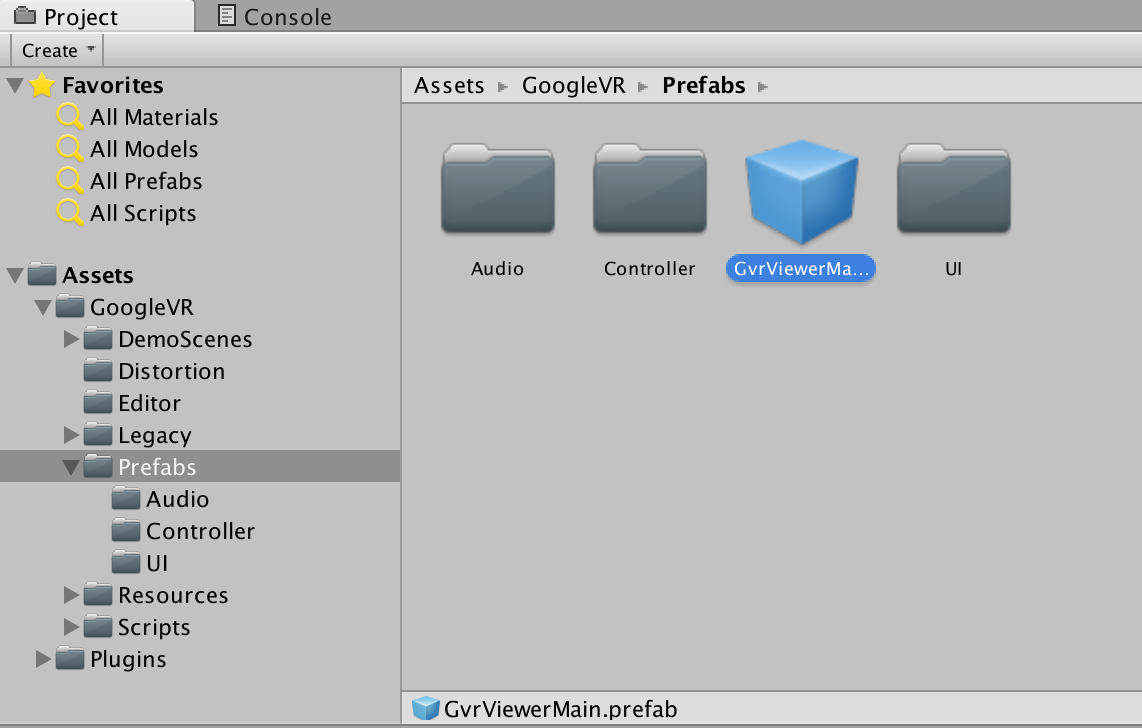
Task: Select the UI subfolder icon in tree
Action: pyautogui.click(x=125, y=562)
